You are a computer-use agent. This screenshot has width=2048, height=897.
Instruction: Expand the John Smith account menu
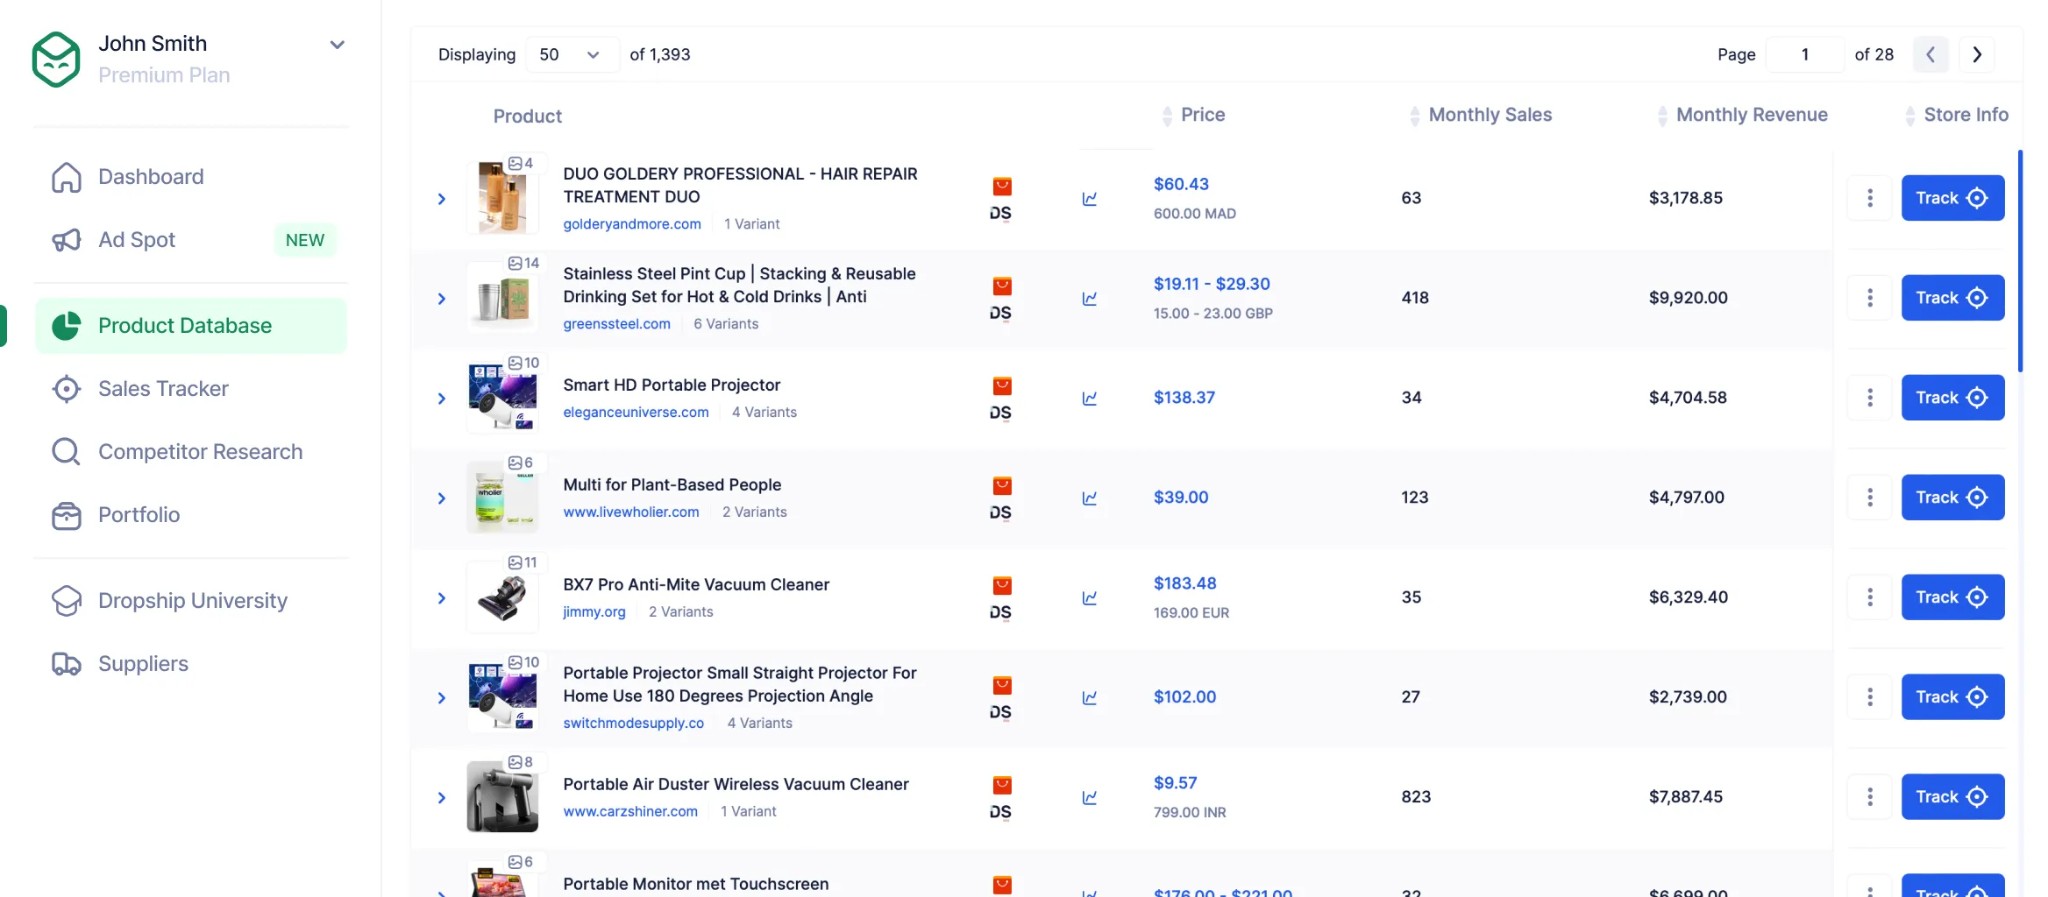tap(337, 45)
